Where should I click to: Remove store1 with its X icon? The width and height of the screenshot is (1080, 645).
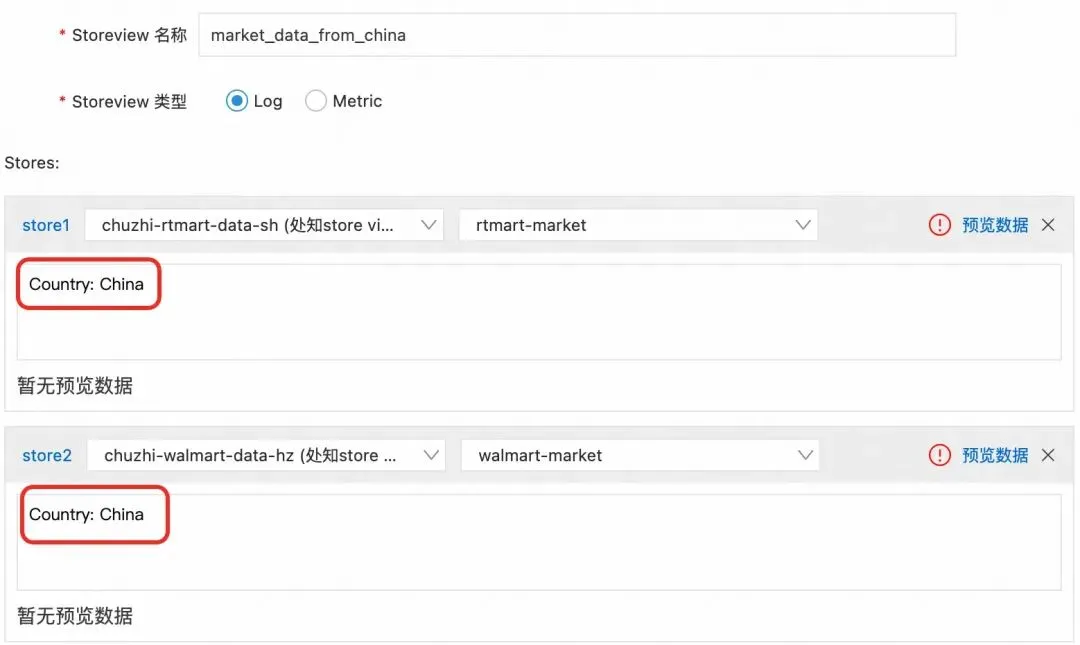[1048, 225]
